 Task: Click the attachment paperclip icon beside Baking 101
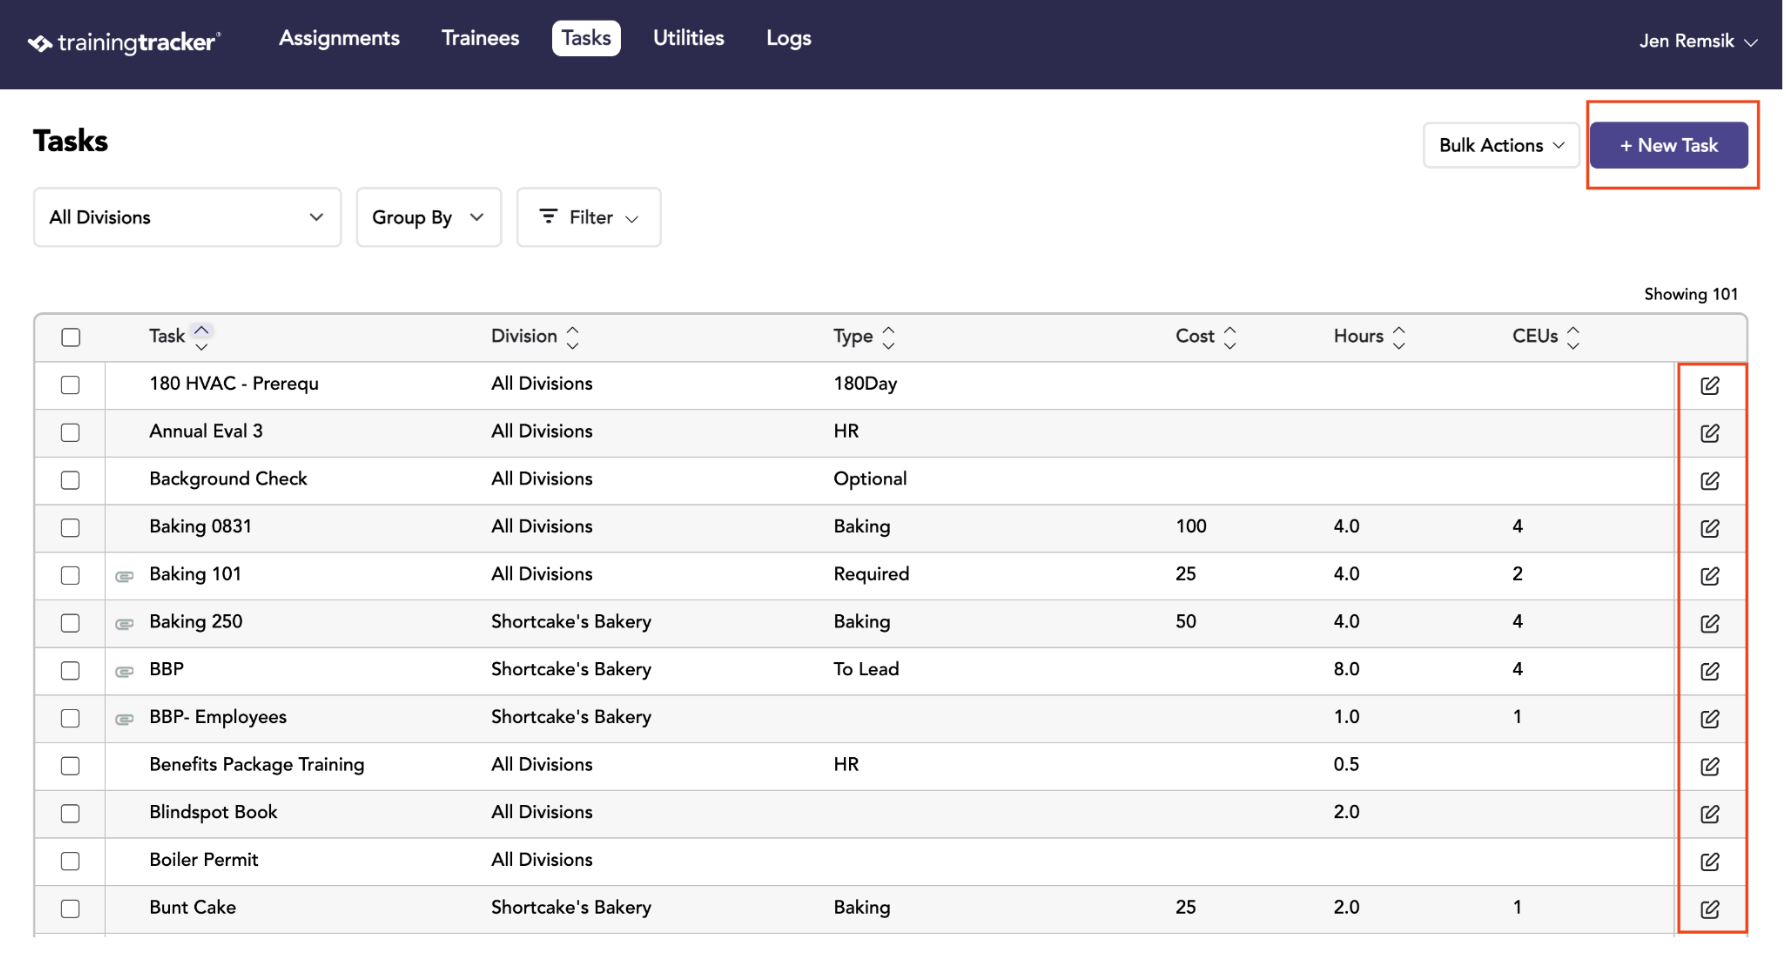(124, 576)
